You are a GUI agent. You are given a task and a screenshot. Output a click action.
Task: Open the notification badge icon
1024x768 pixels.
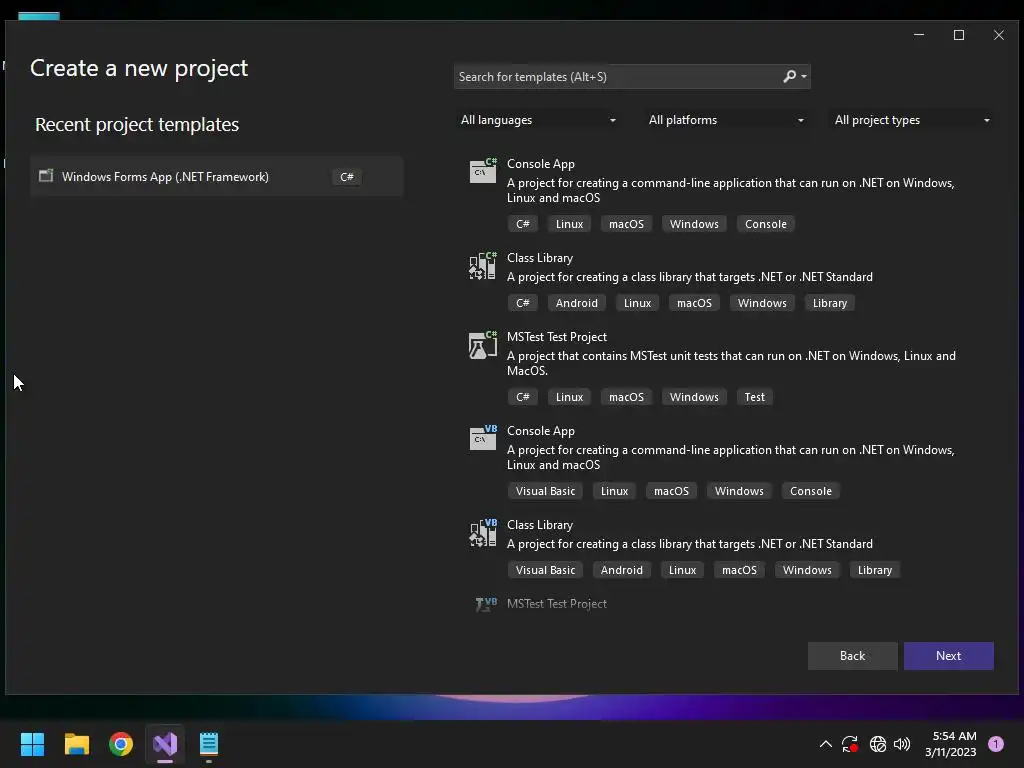pyautogui.click(x=996, y=744)
